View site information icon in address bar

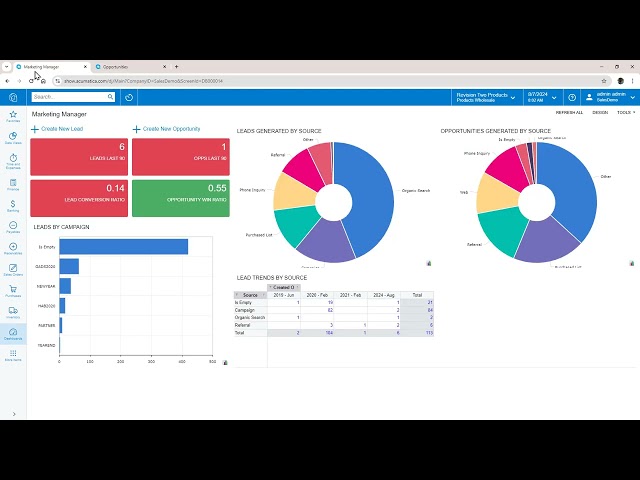click(58, 81)
